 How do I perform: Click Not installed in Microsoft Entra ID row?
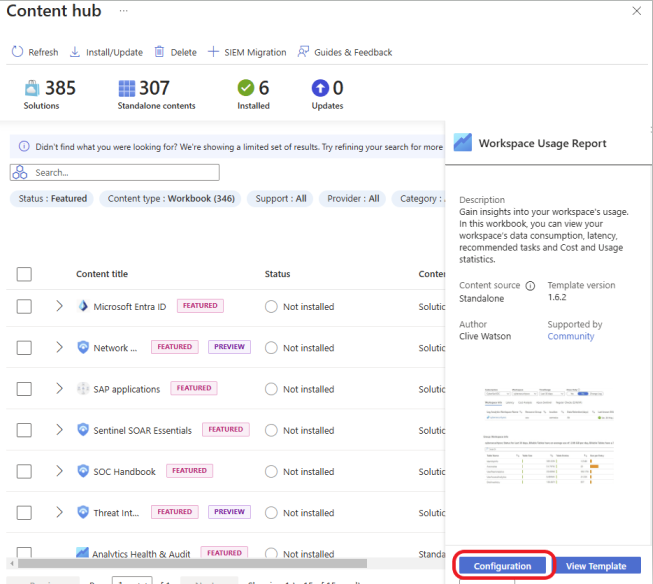click(309, 307)
